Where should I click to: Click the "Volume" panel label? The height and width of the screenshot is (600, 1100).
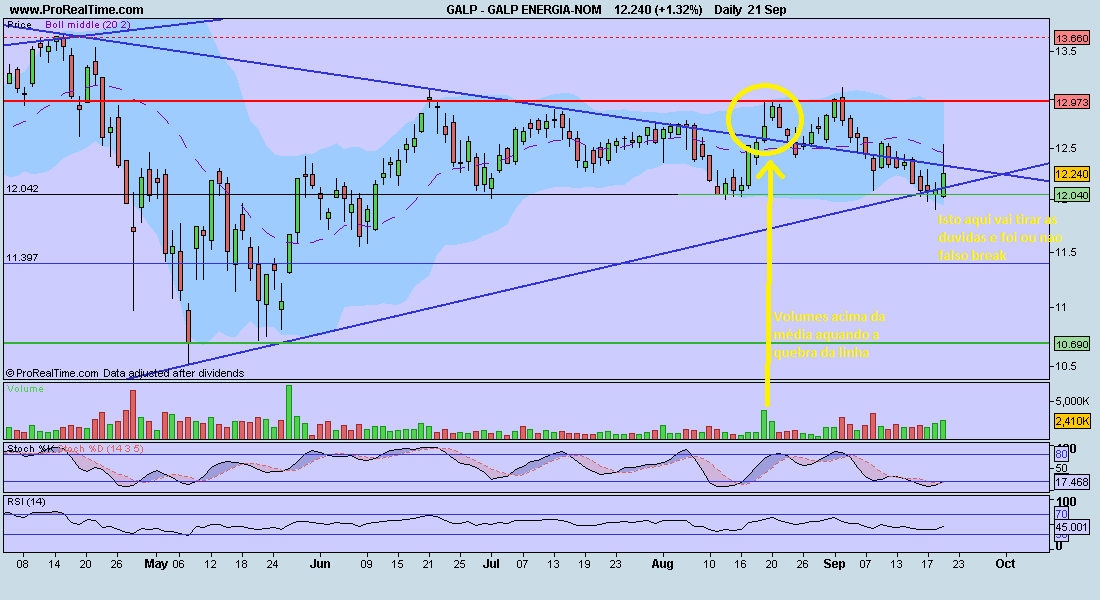click(25, 389)
